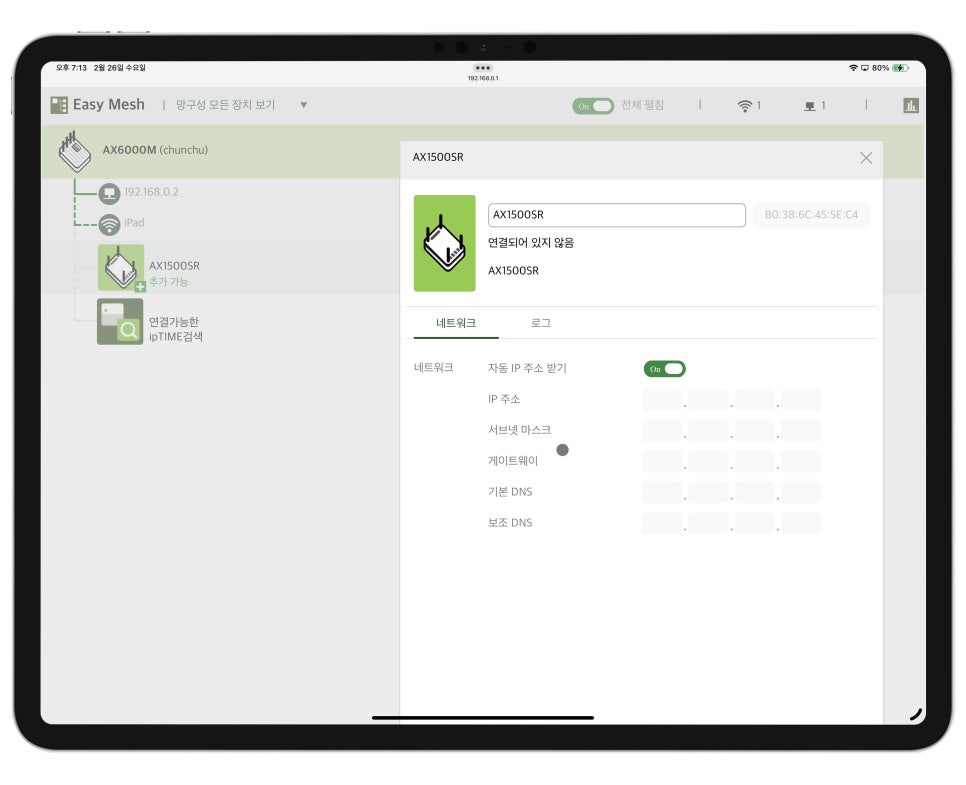This screenshot has width=966, height=785.
Task: Select the AX6000M (chunchu) router icon
Action: click(x=75, y=151)
